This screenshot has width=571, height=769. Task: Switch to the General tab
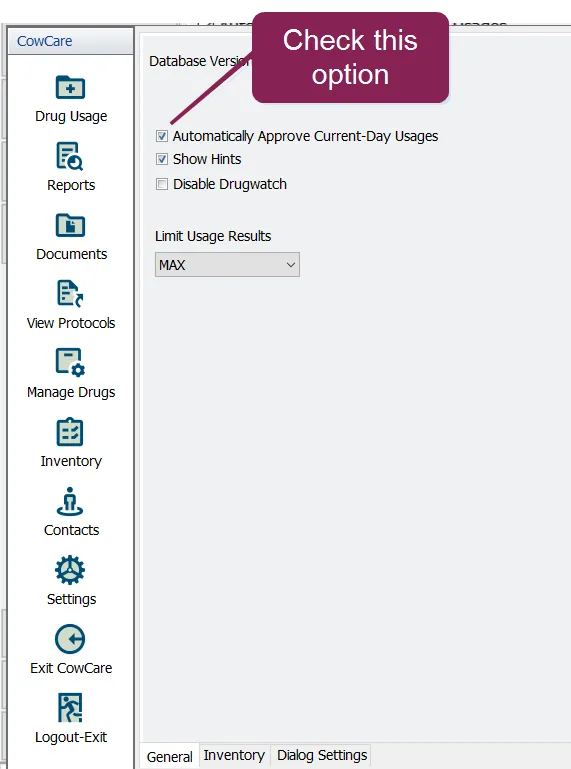tap(170, 756)
